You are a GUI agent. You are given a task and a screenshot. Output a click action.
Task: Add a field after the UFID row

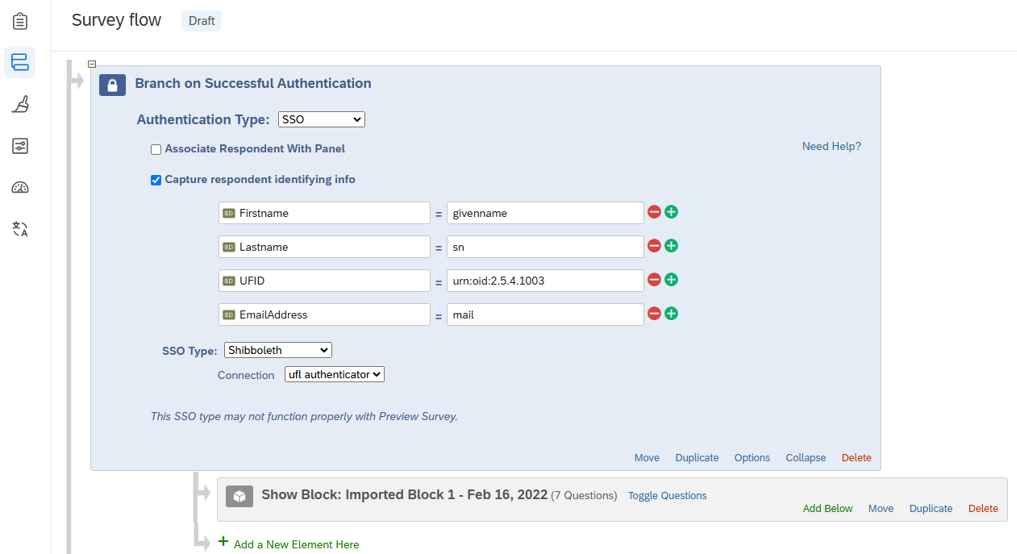tap(671, 280)
